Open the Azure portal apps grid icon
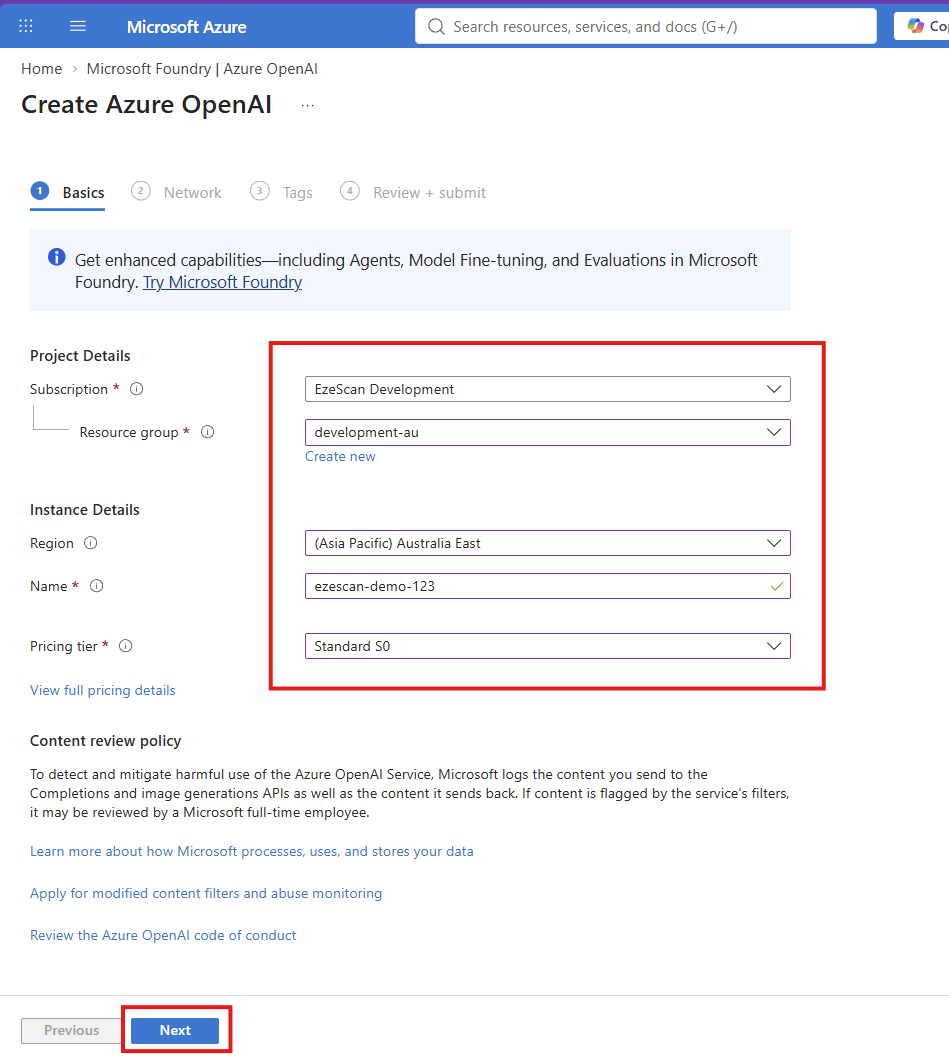The image size is (949, 1056). [26, 26]
